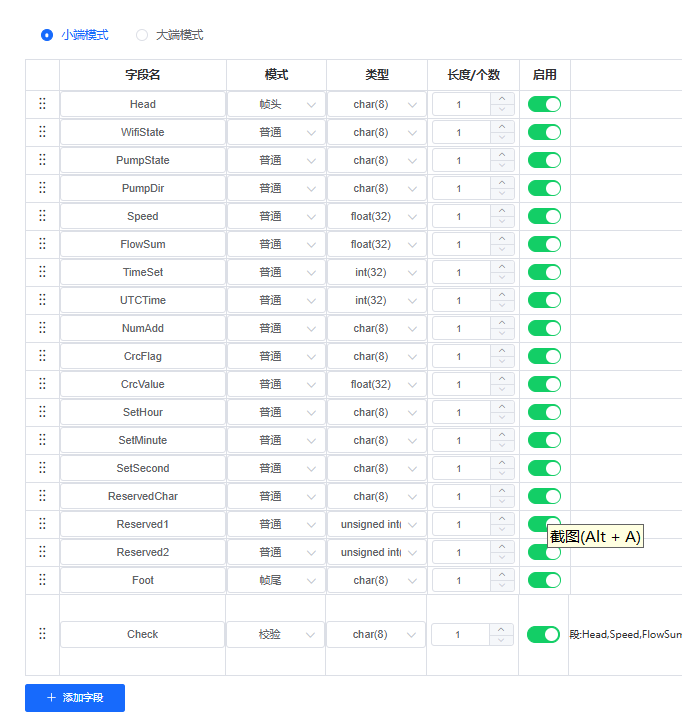The image size is (682, 720).
Task: Toggle the enable switch for Check row
Action: click(543, 634)
